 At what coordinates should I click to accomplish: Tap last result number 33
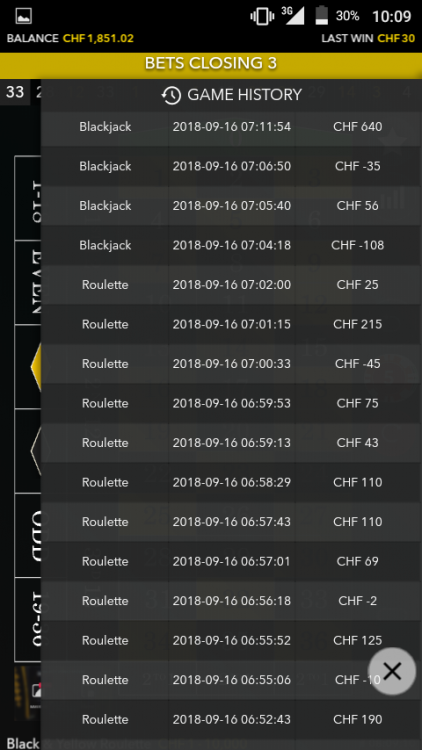coord(15,91)
